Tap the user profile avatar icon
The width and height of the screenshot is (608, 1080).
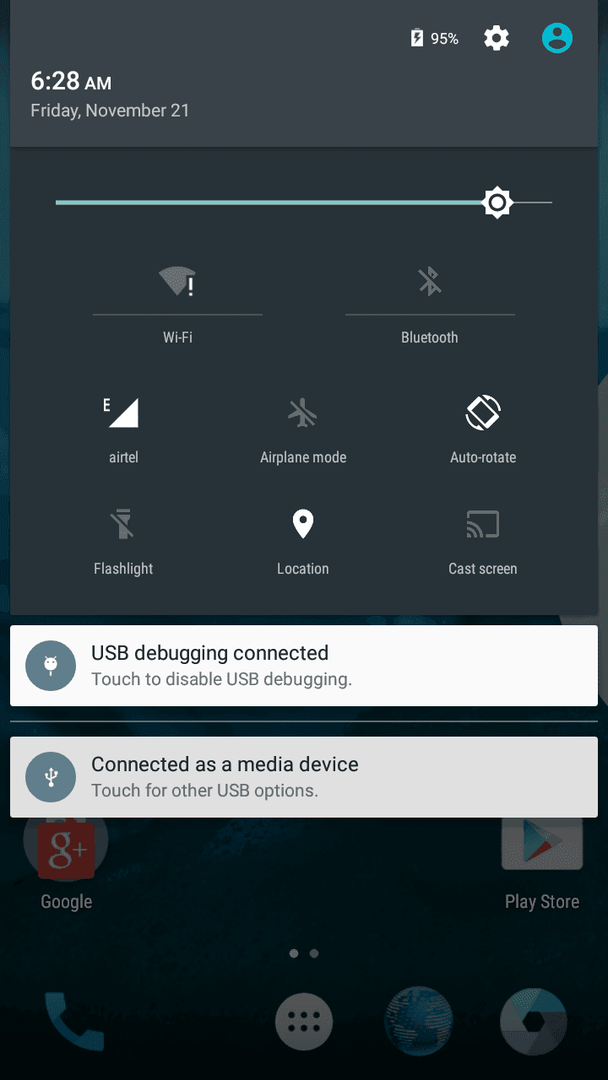(x=557, y=38)
